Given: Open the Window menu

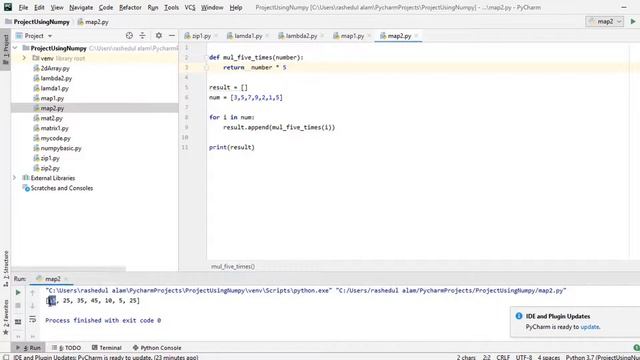Looking at the screenshot, I should (x=212, y=7).
